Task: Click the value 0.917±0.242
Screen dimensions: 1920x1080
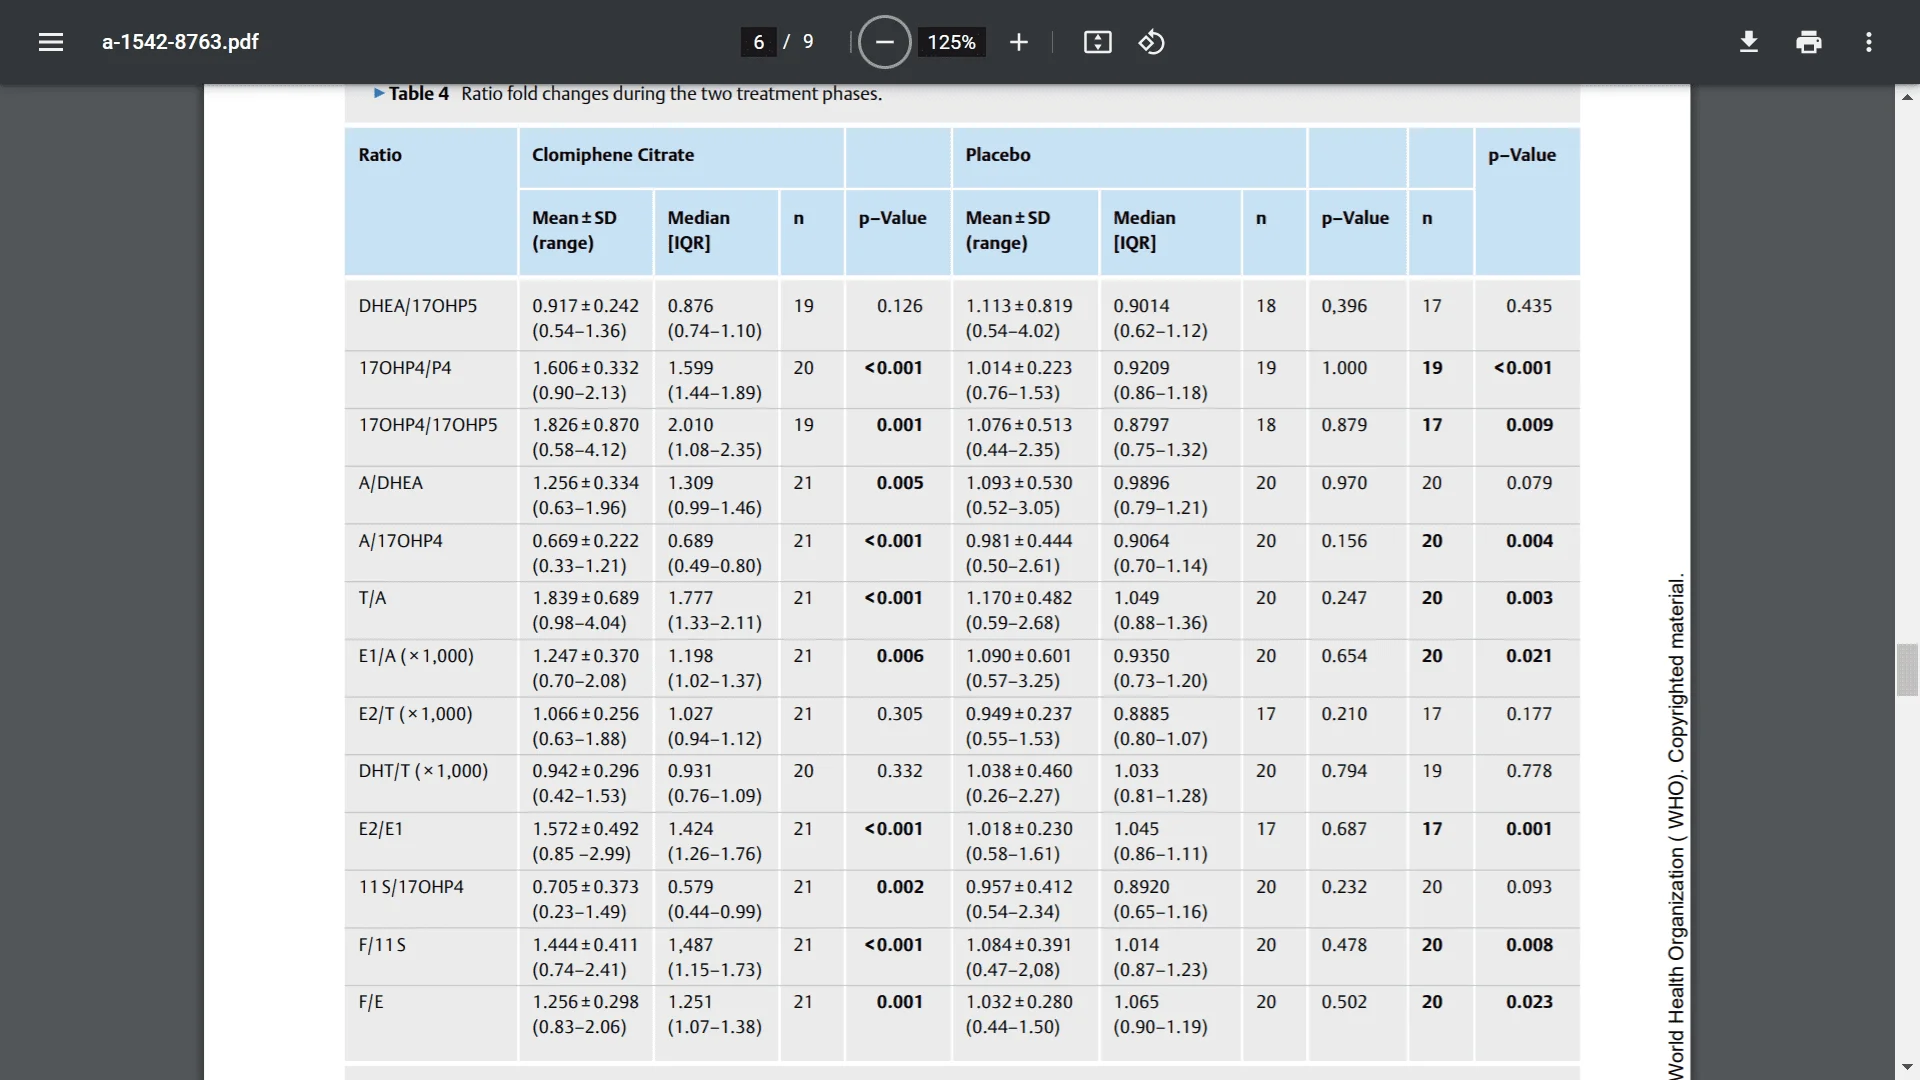Action: pyautogui.click(x=585, y=306)
